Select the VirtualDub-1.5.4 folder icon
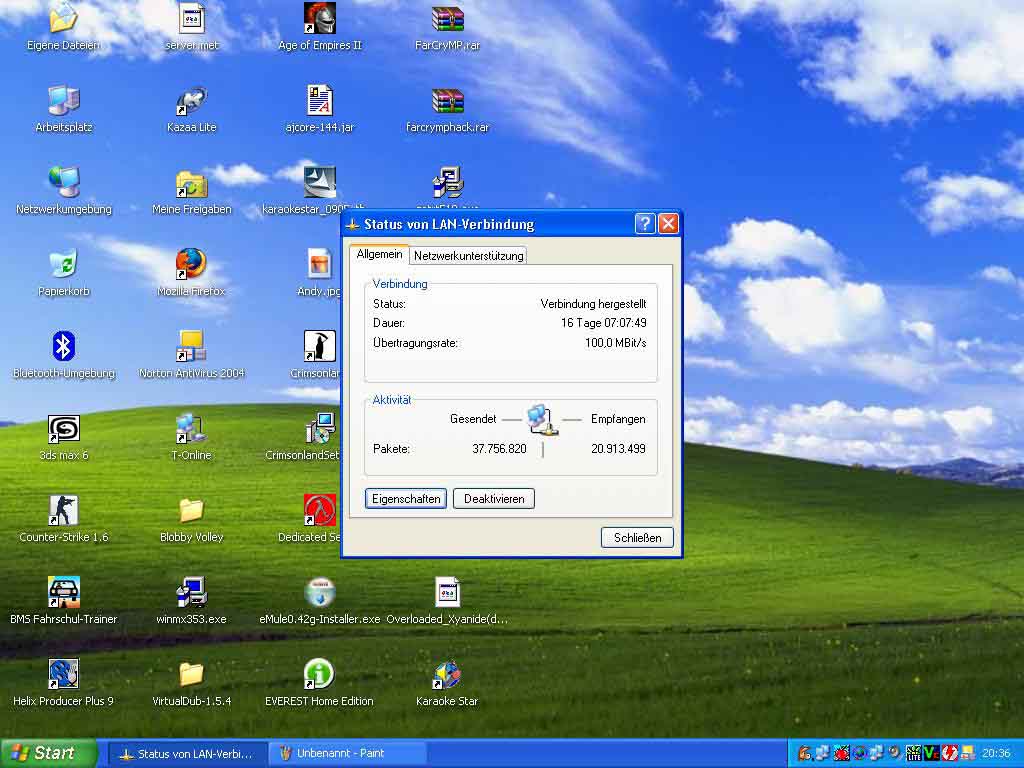The image size is (1024, 768). point(191,682)
